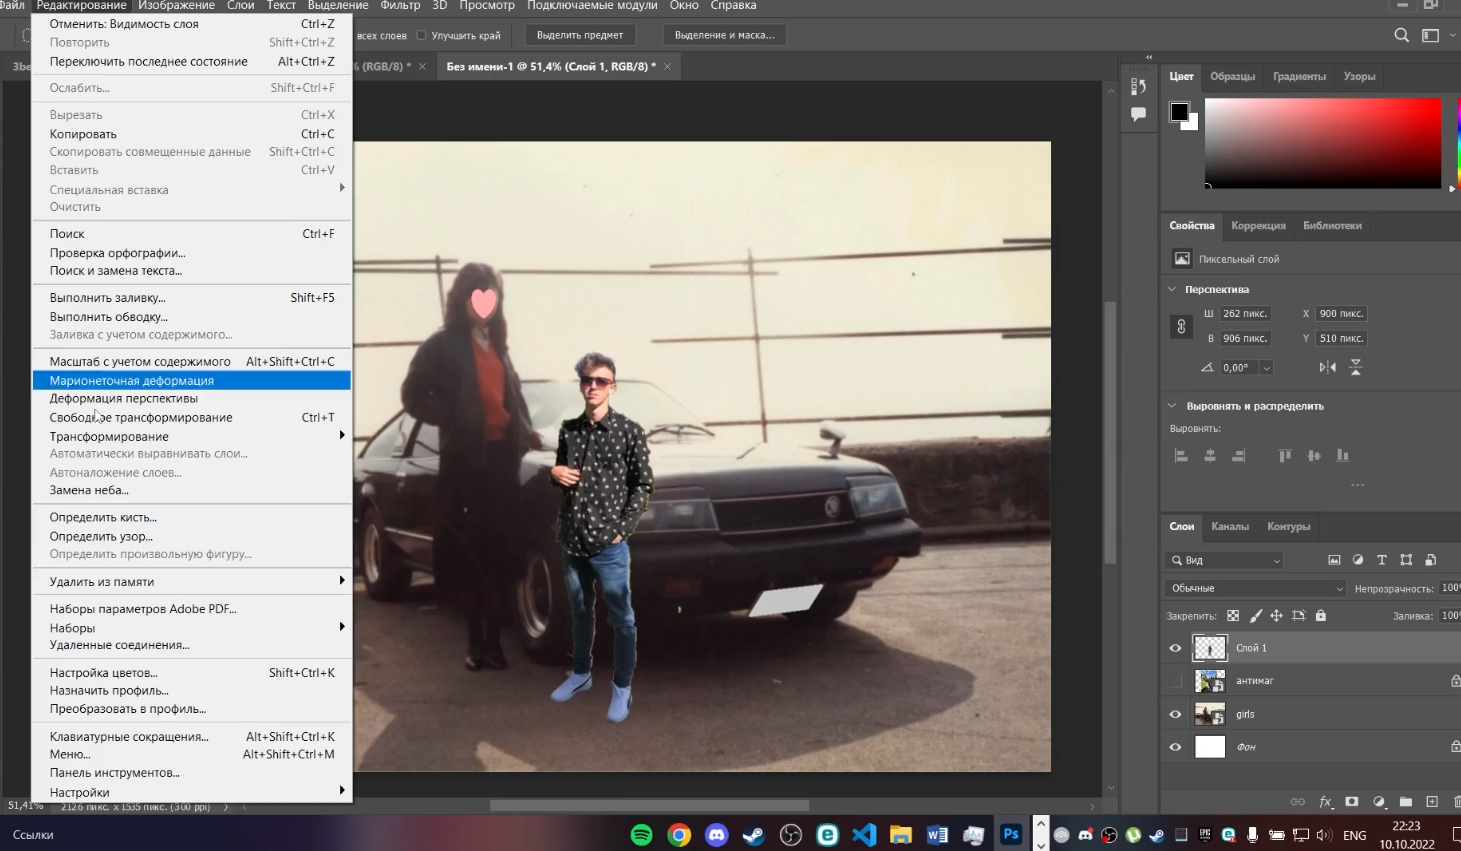The height and width of the screenshot is (851, 1461).
Task: Lock position move icon
Action: [x=1277, y=616]
